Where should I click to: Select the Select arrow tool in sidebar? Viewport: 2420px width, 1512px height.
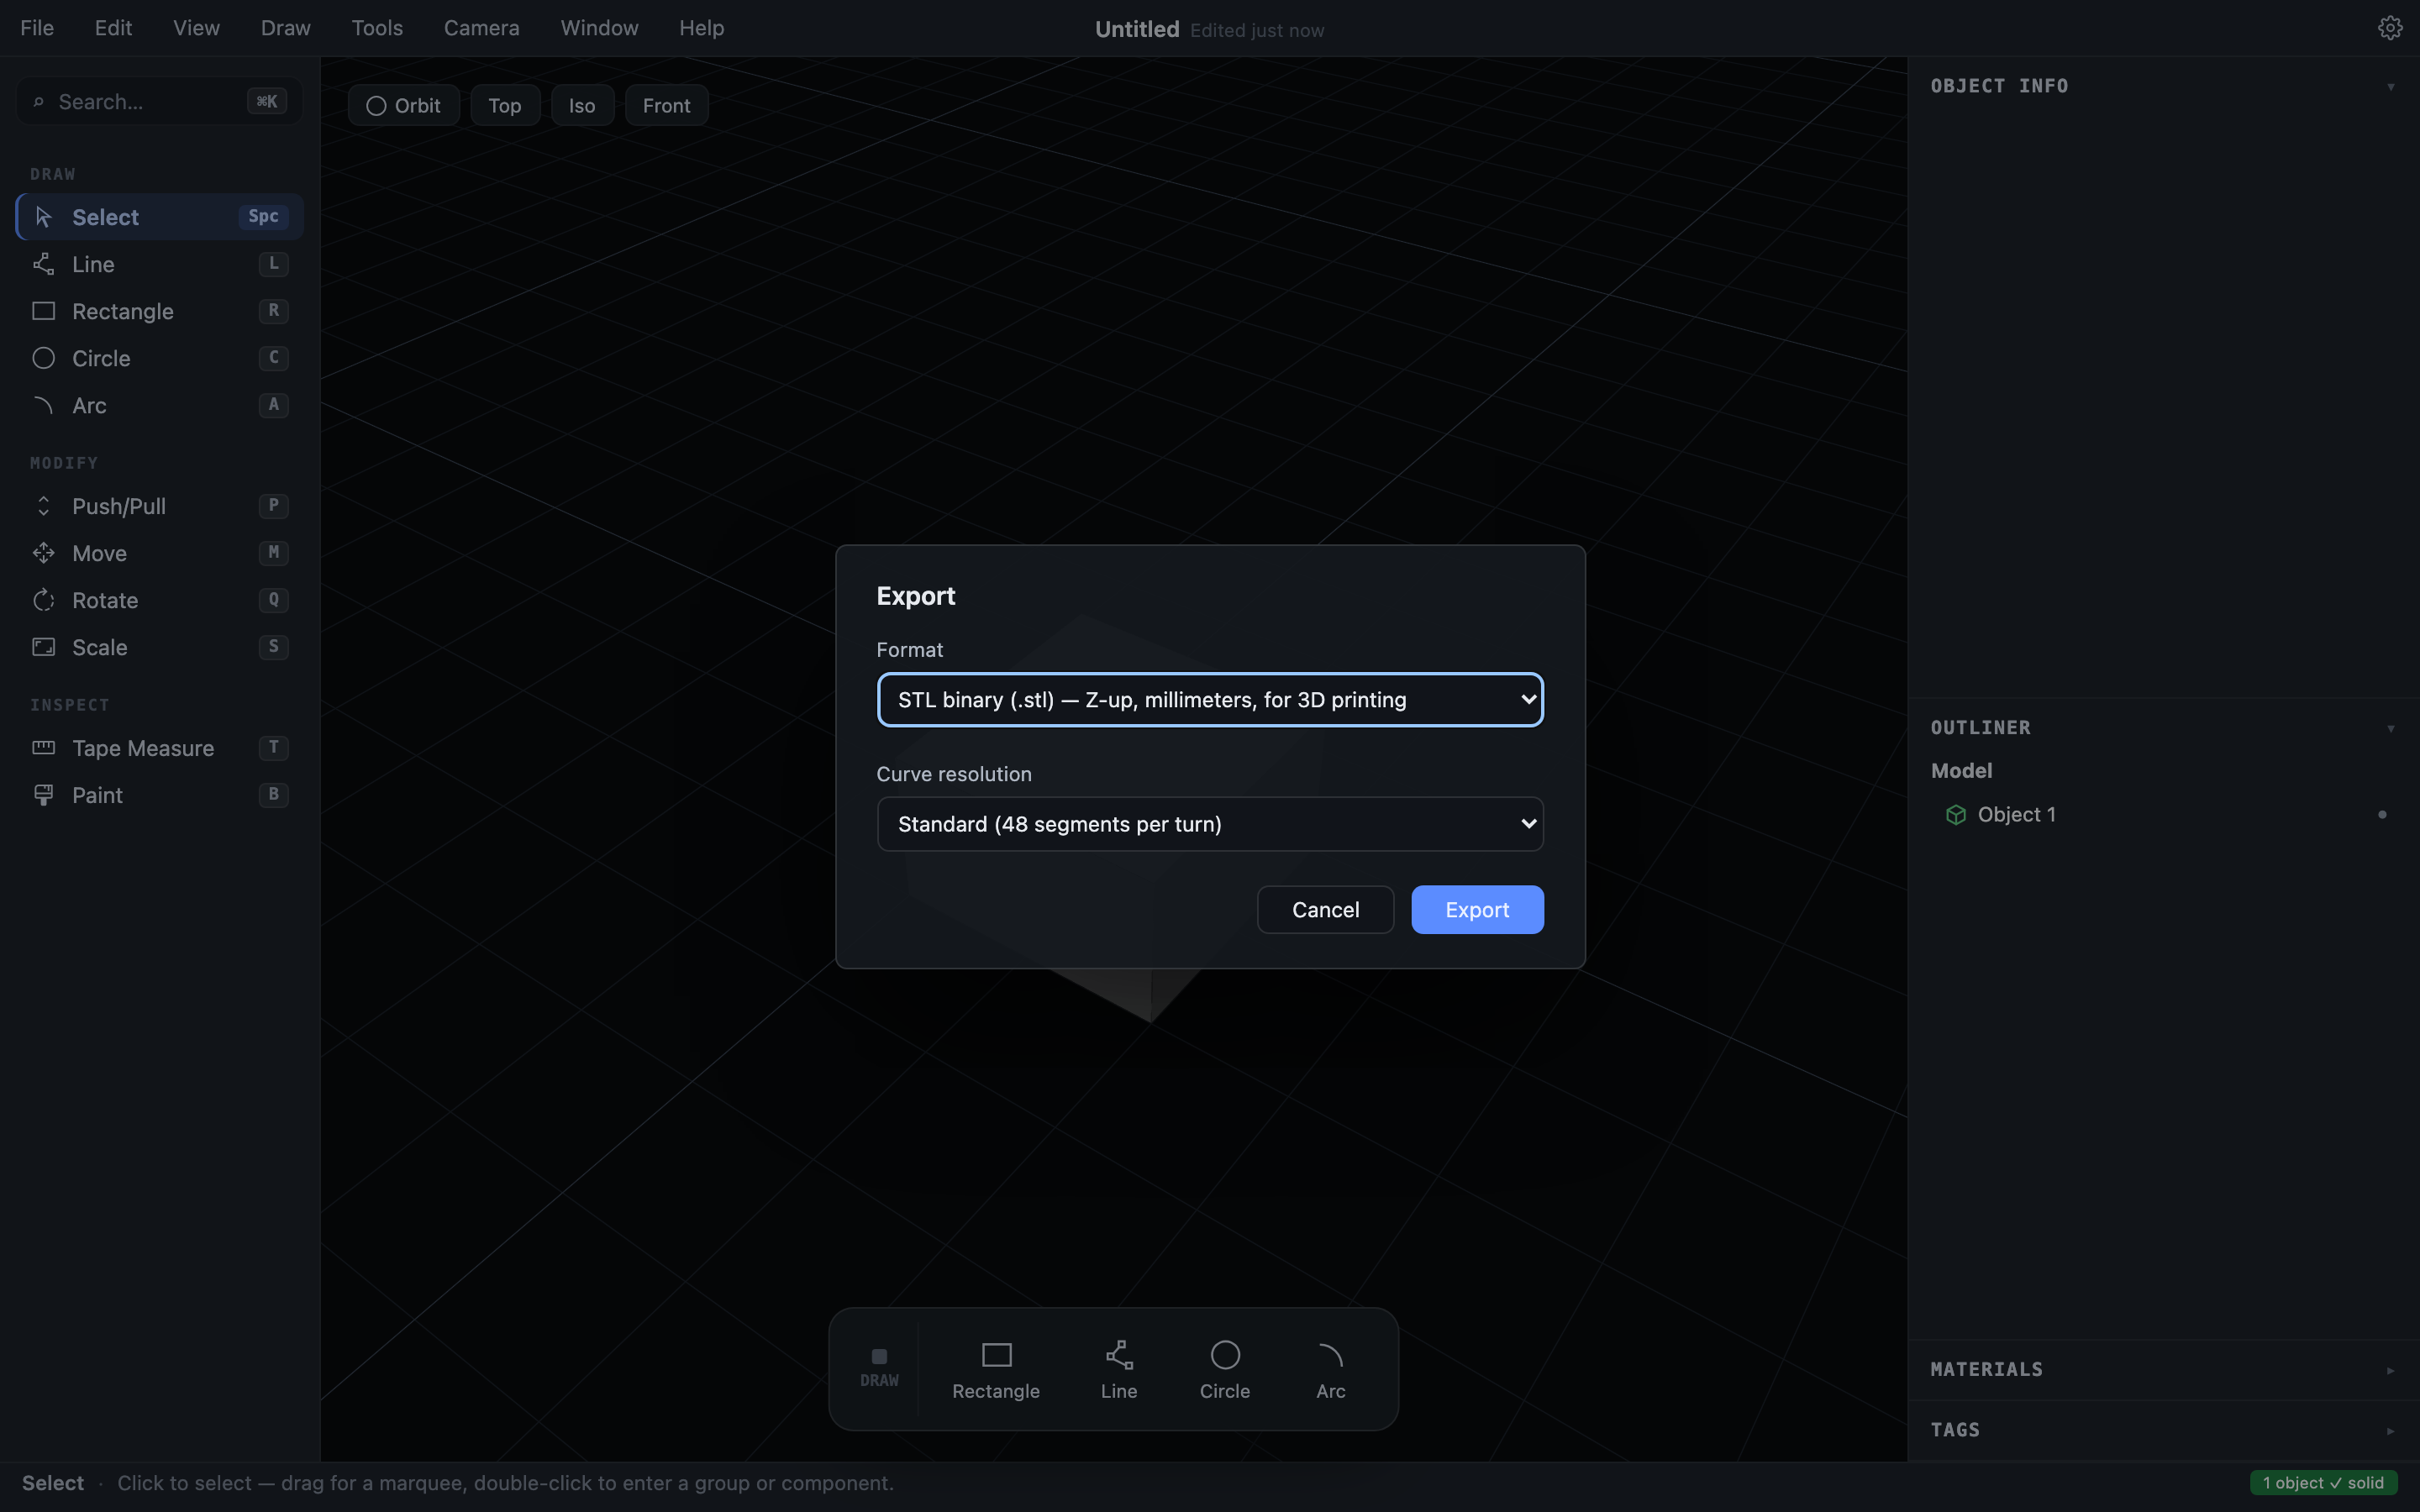click(160, 217)
